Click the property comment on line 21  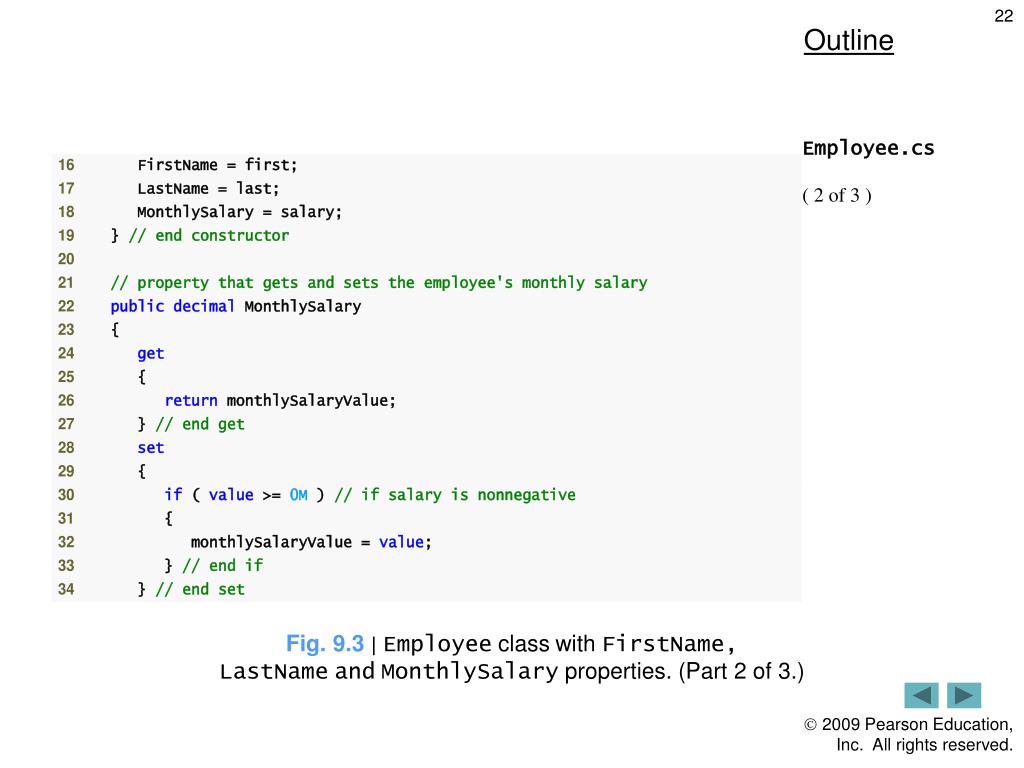(379, 283)
